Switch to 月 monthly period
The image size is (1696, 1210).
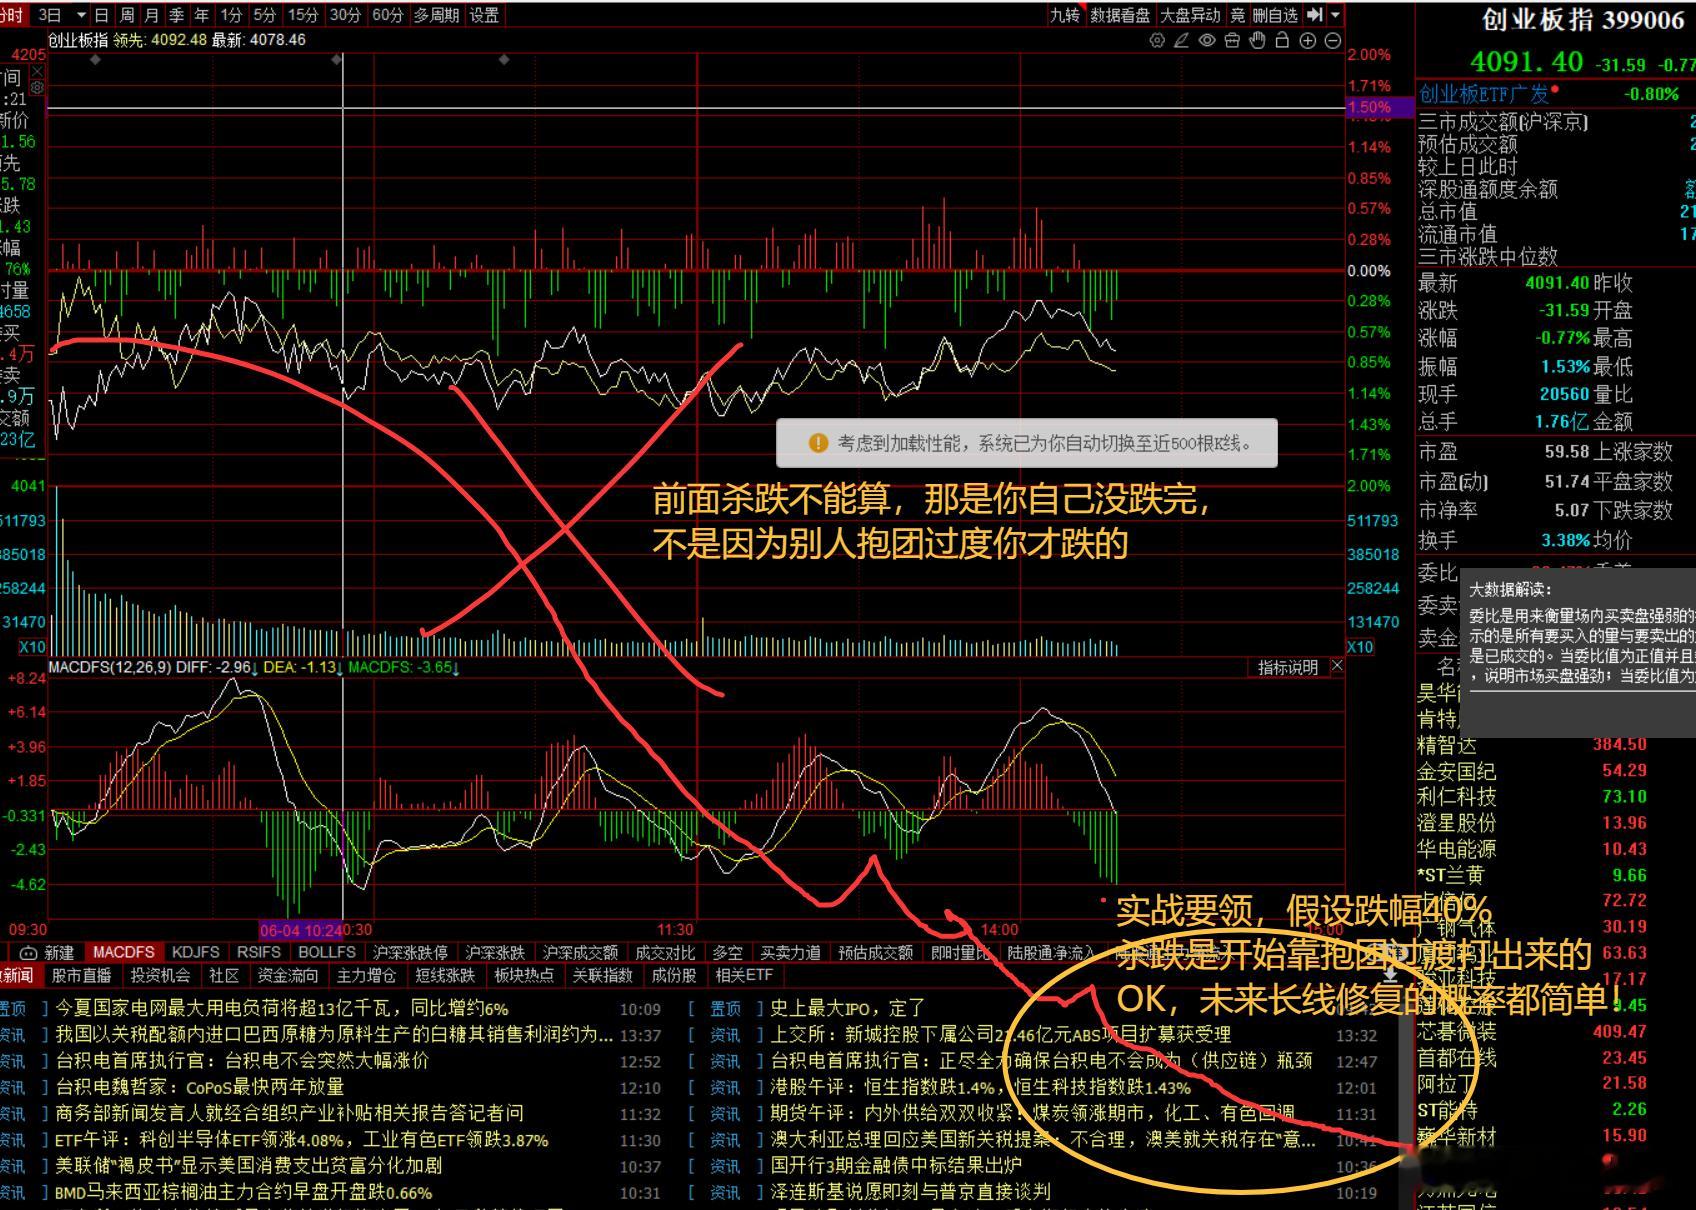[151, 15]
